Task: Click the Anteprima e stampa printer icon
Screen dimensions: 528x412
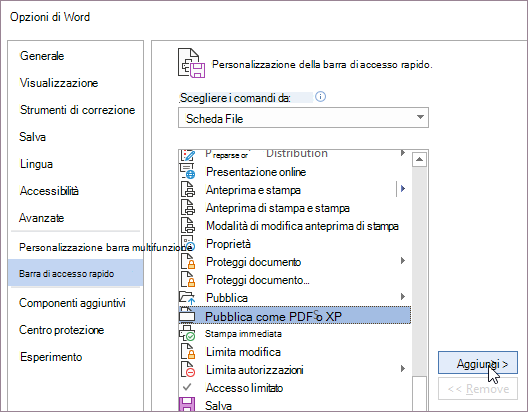Action: [188, 189]
